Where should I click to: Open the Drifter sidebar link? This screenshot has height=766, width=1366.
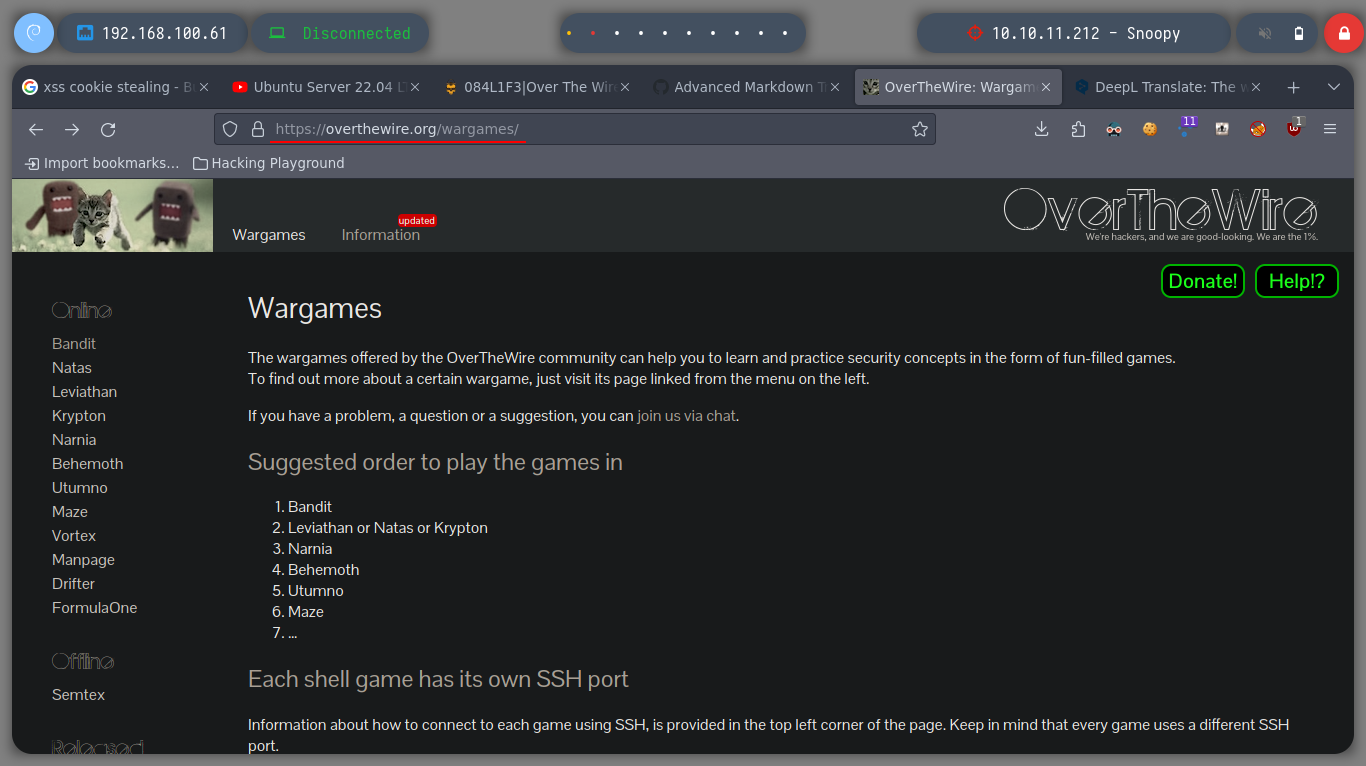point(73,583)
